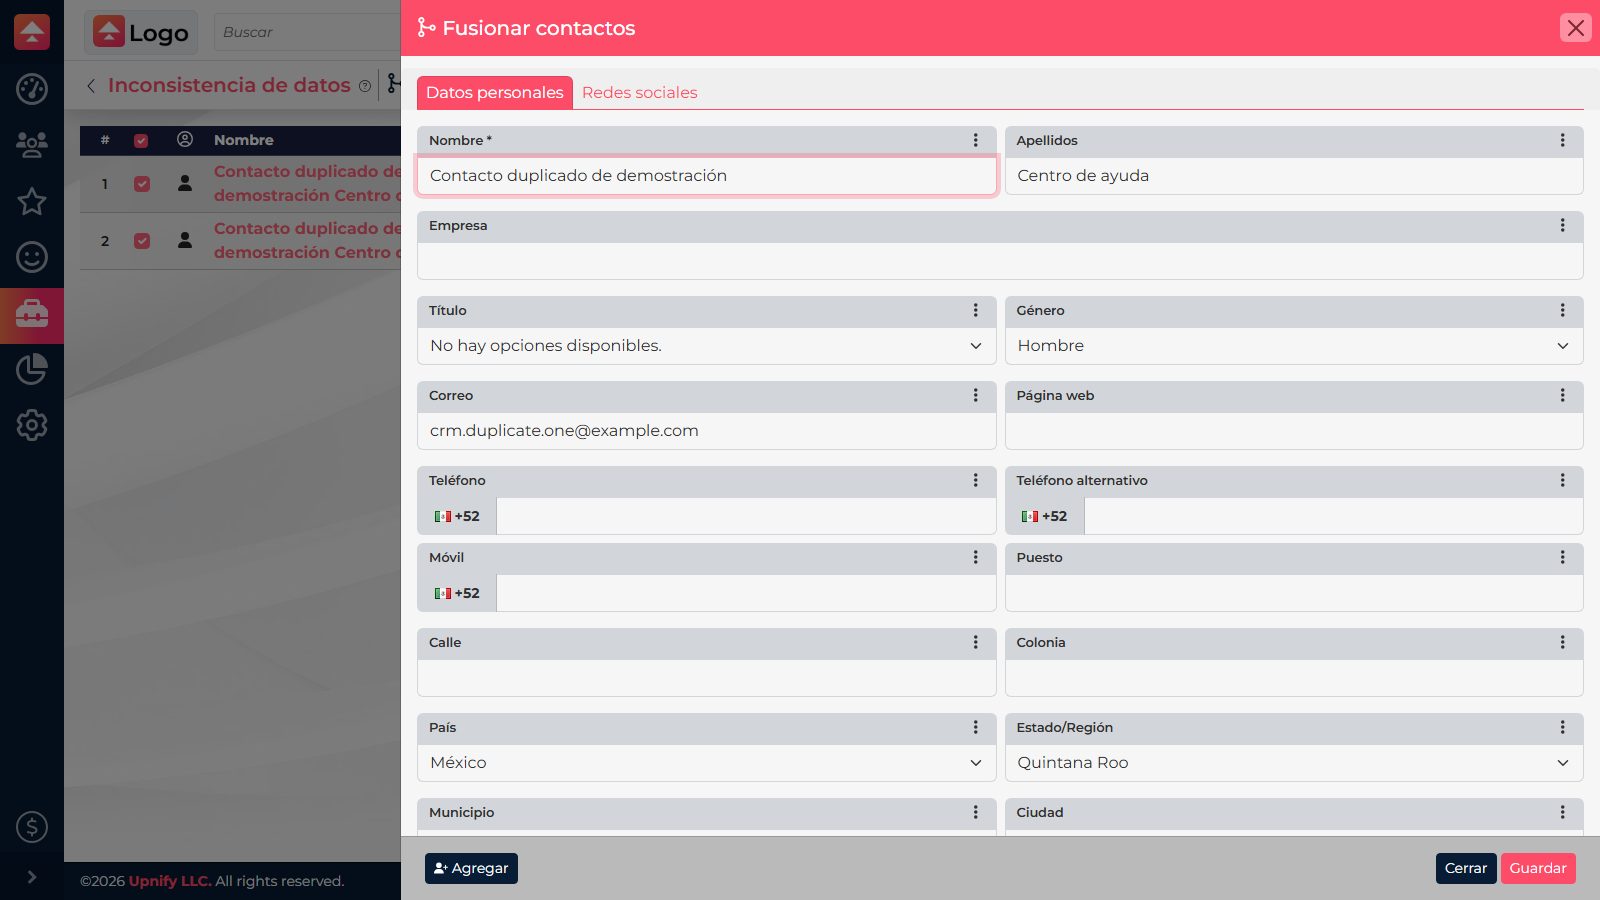Click the Cerrar button
Image resolution: width=1600 pixels, height=900 pixels.
(1466, 868)
